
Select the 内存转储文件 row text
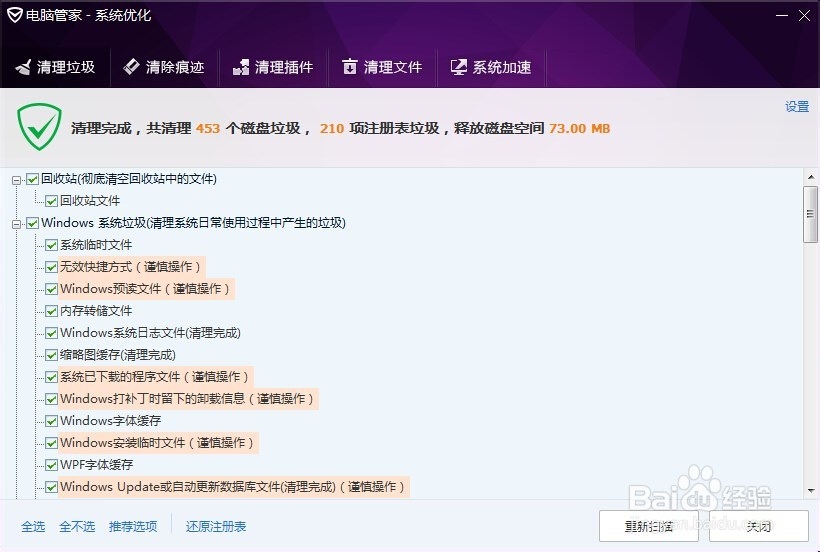(x=96, y=310)
